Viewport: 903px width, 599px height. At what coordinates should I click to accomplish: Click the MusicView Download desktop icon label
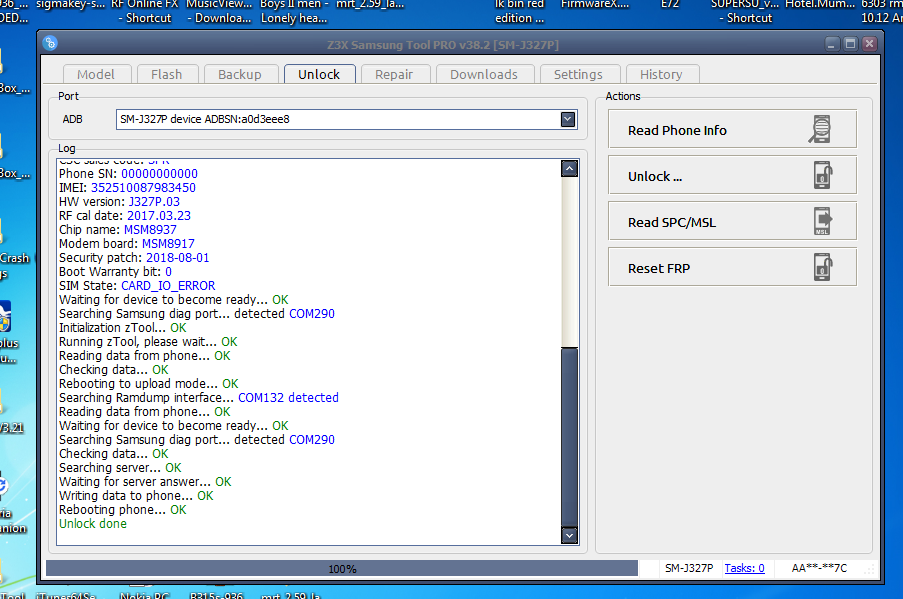(219, 12)
